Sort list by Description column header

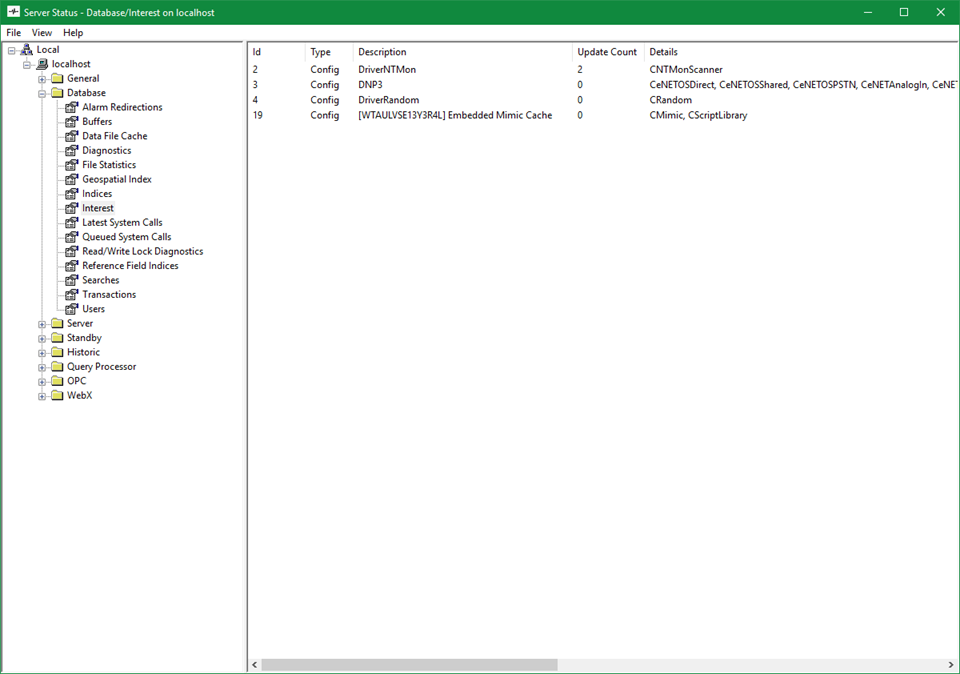[x=382, y=52]
